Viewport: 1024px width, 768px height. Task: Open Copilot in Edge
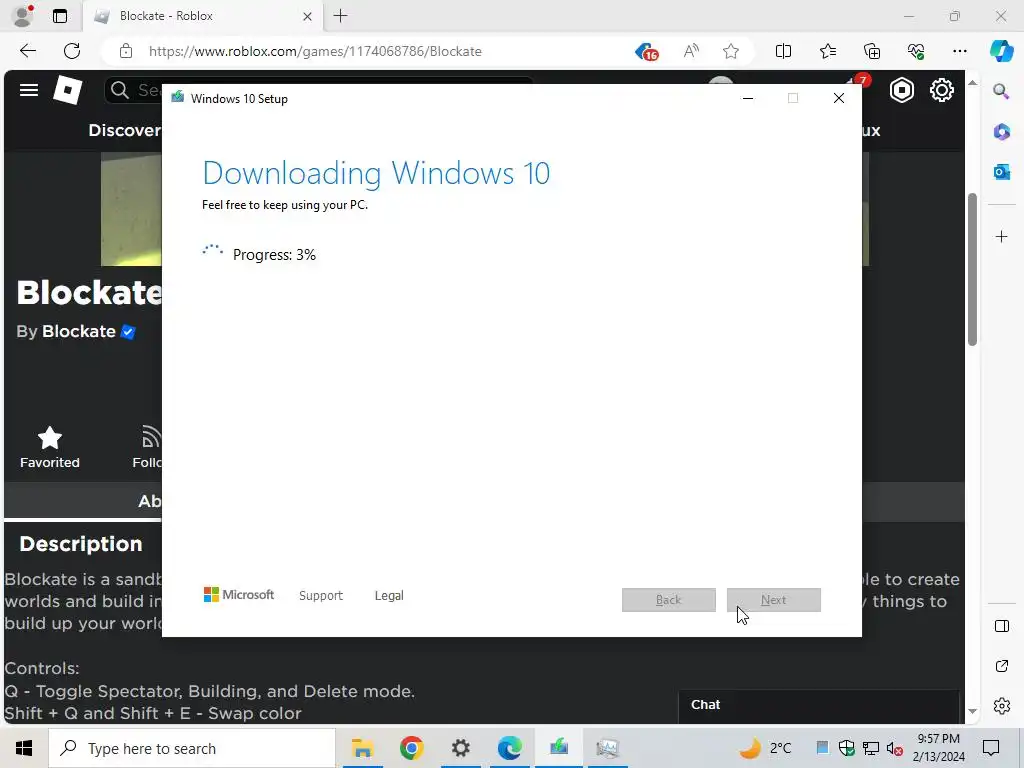coord(1001,51)
